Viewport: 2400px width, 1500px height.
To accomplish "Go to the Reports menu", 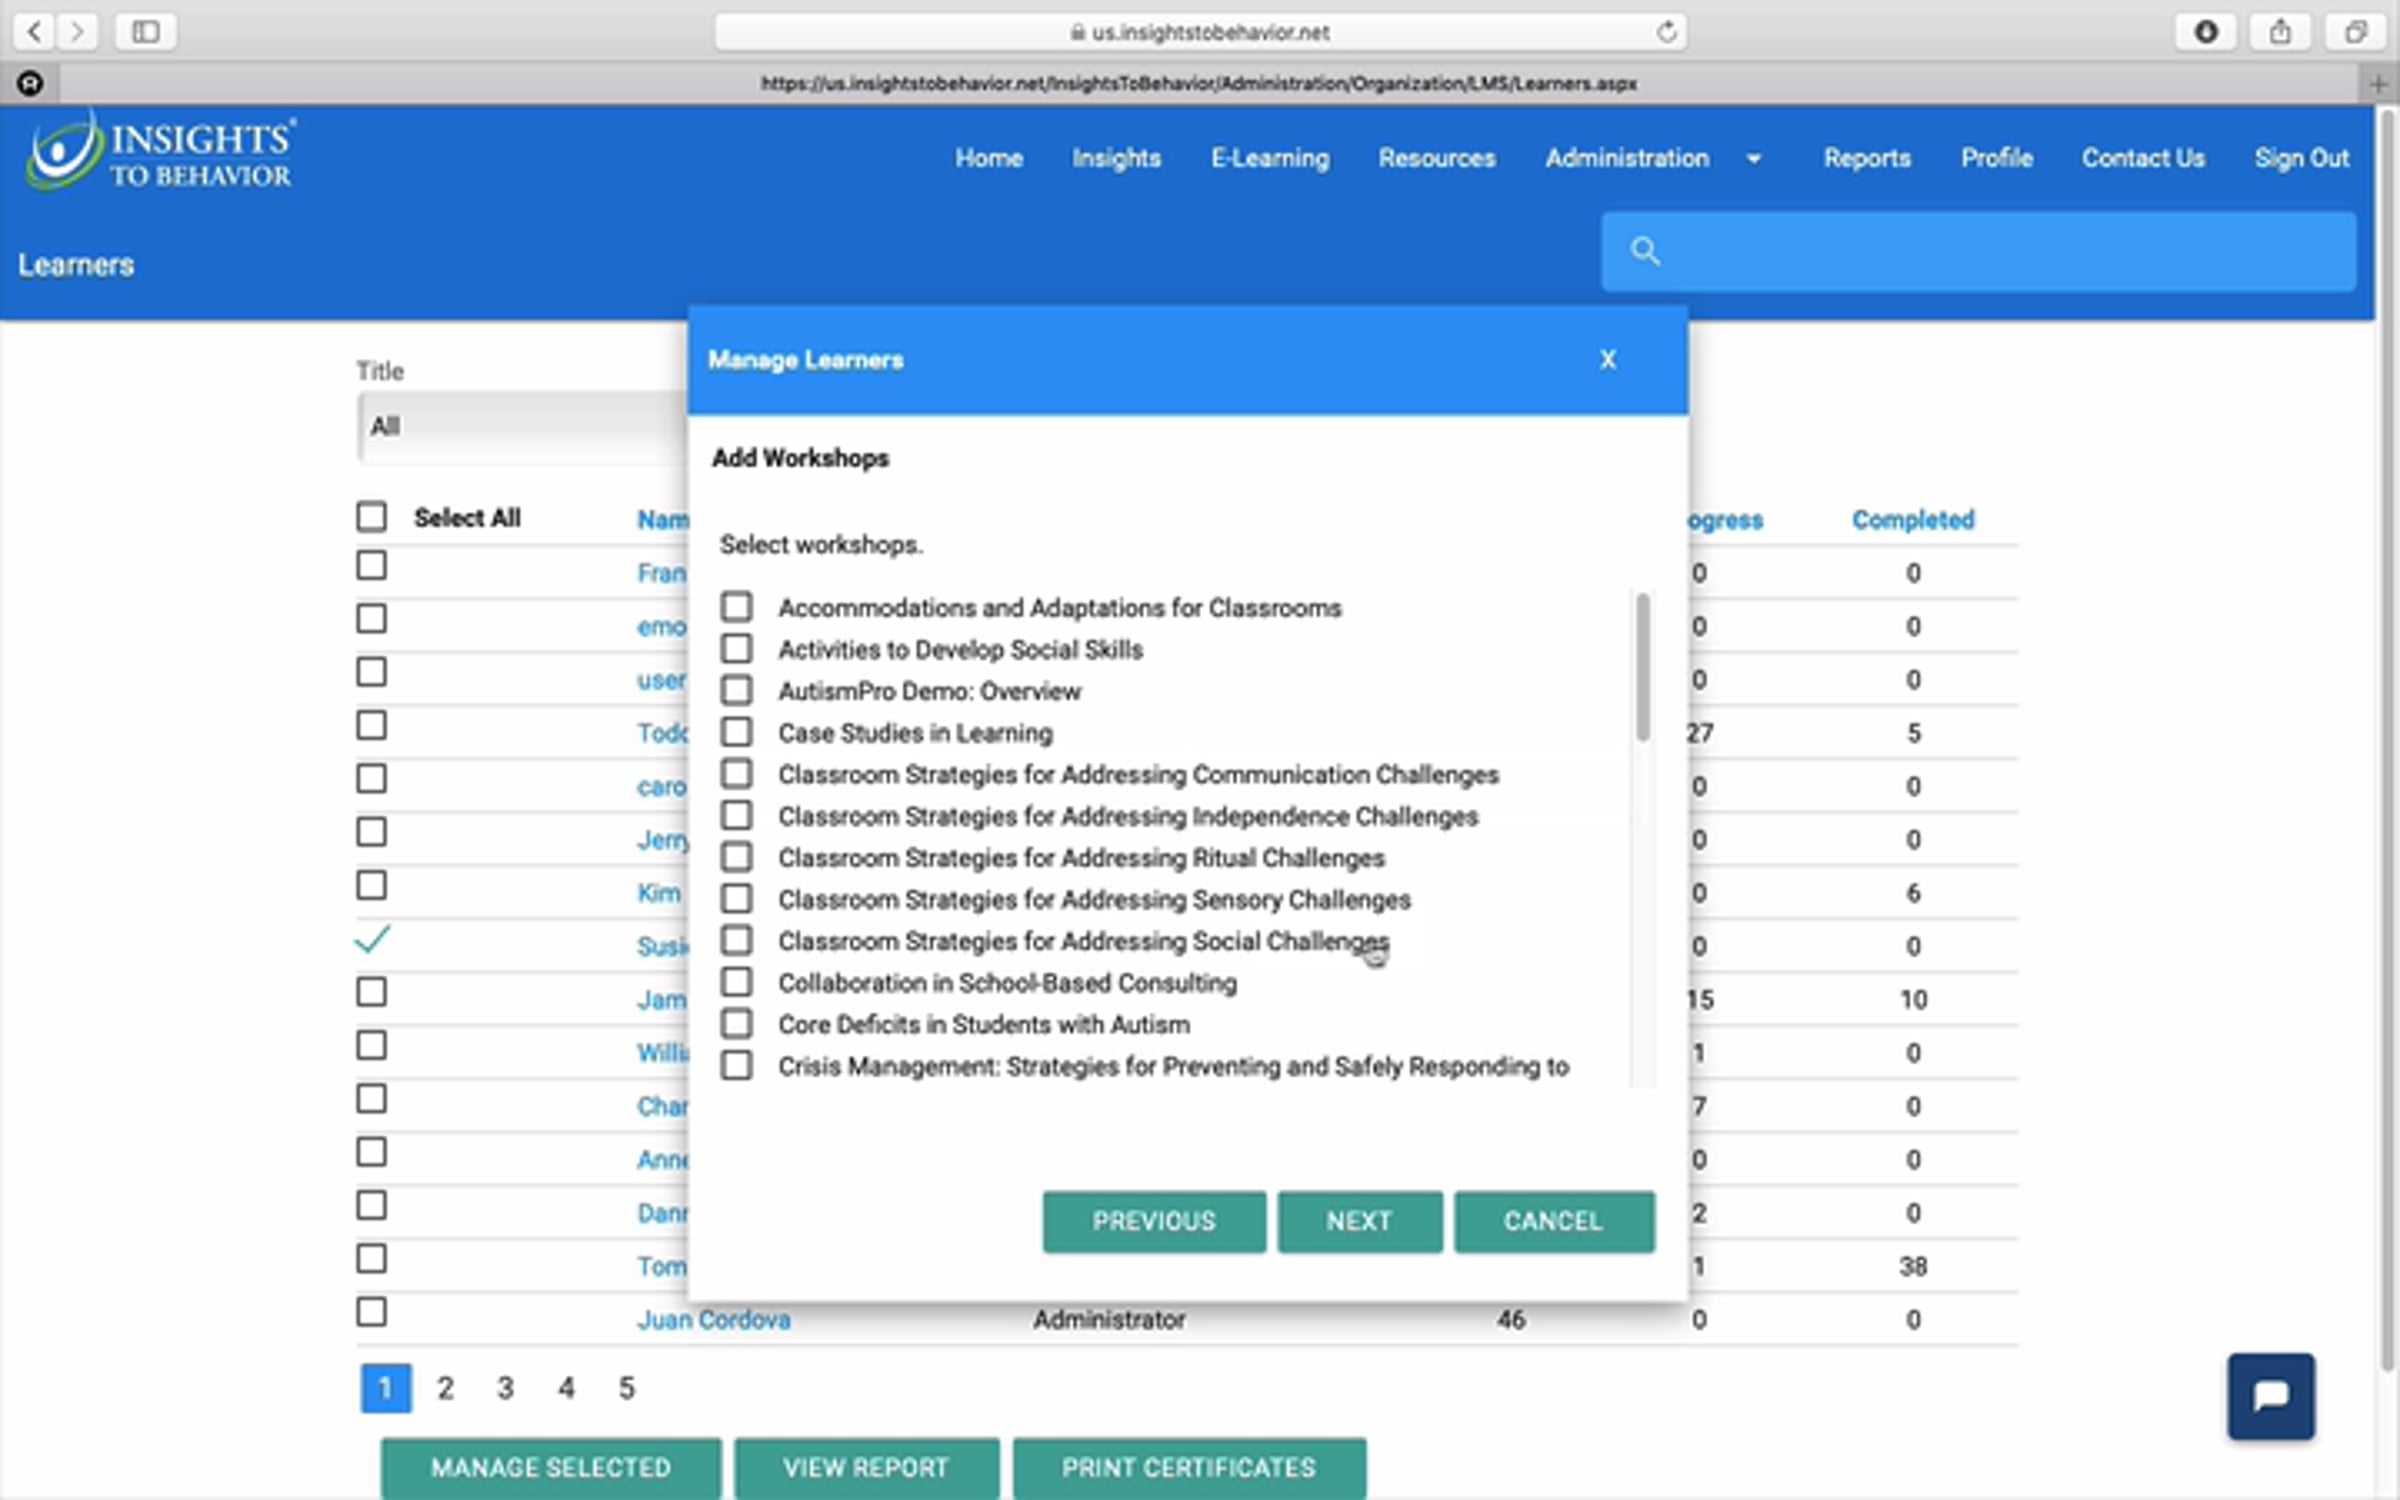I will click(1866, 158).
